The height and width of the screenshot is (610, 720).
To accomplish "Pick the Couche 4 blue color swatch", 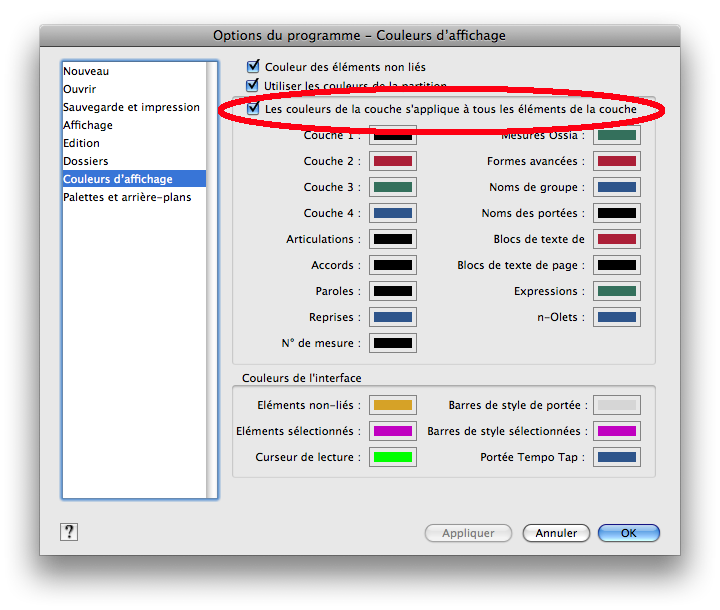I will [393, 213].
